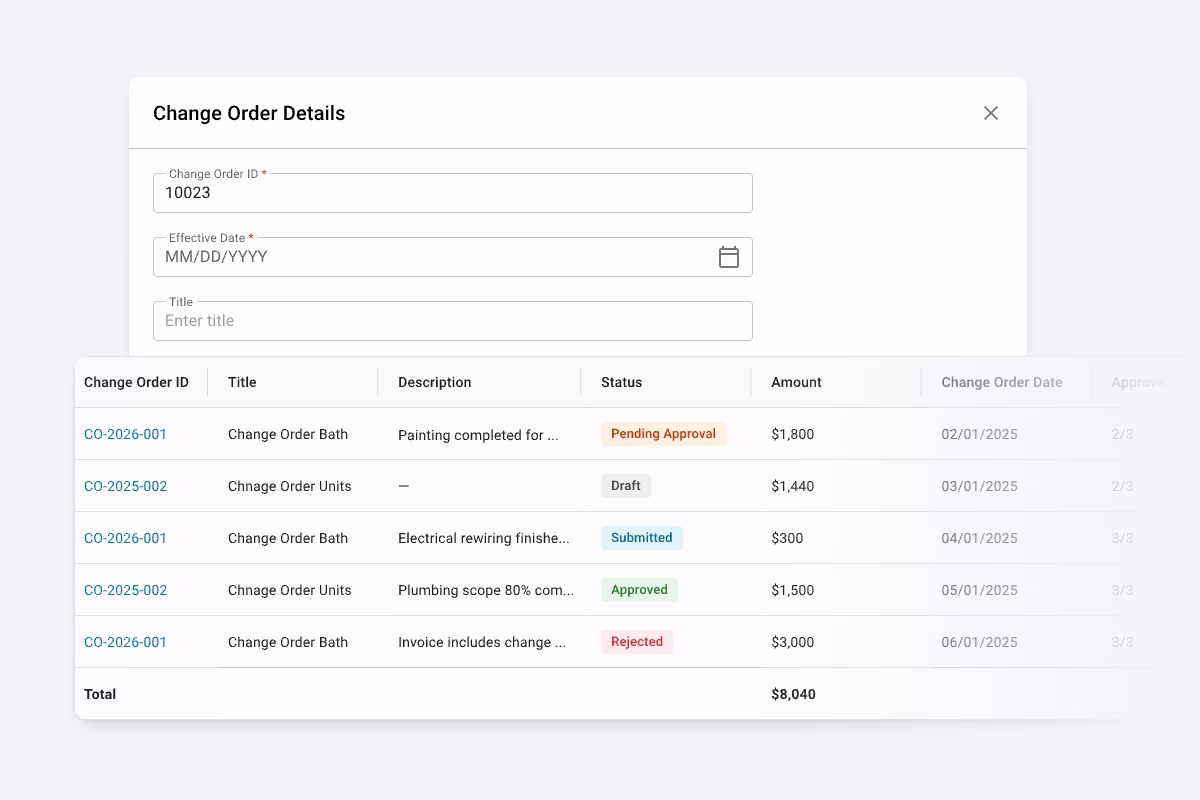Screen dimensions: 1200x800
Task: Click the $300 amount cell
Action: [x=787, y=538]
